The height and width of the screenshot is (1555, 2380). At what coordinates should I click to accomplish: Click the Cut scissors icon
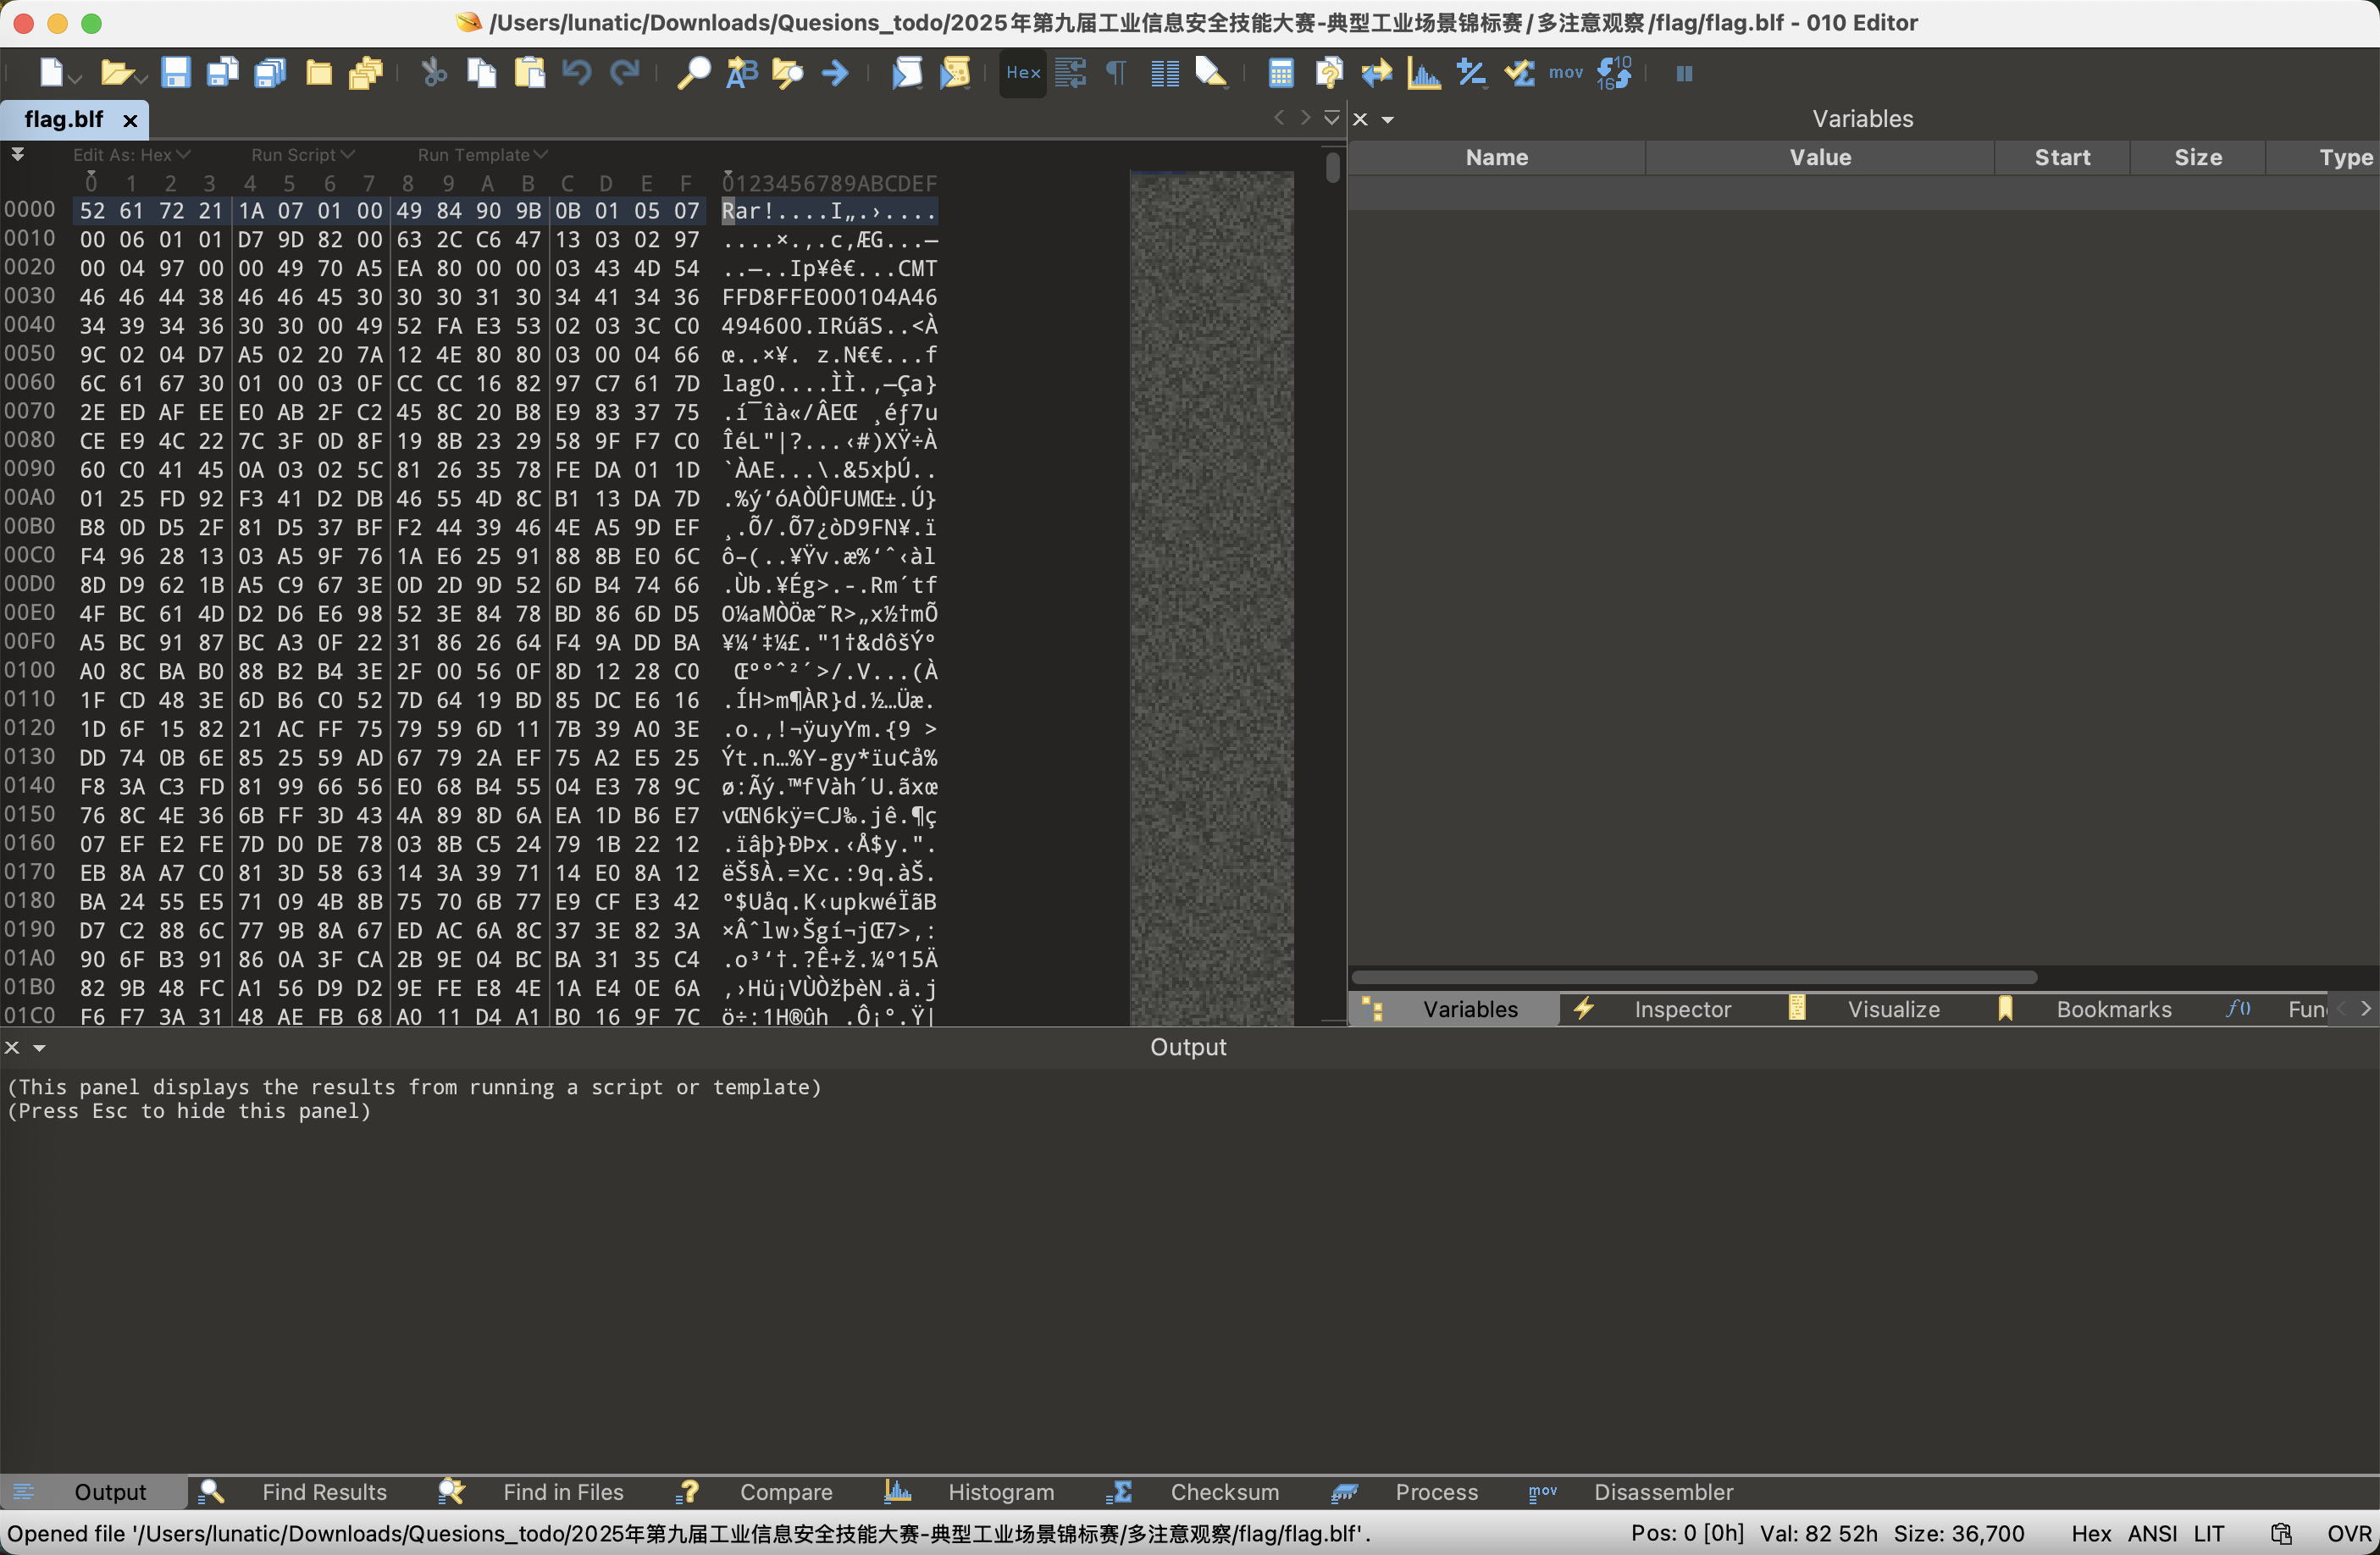point(434,72)
